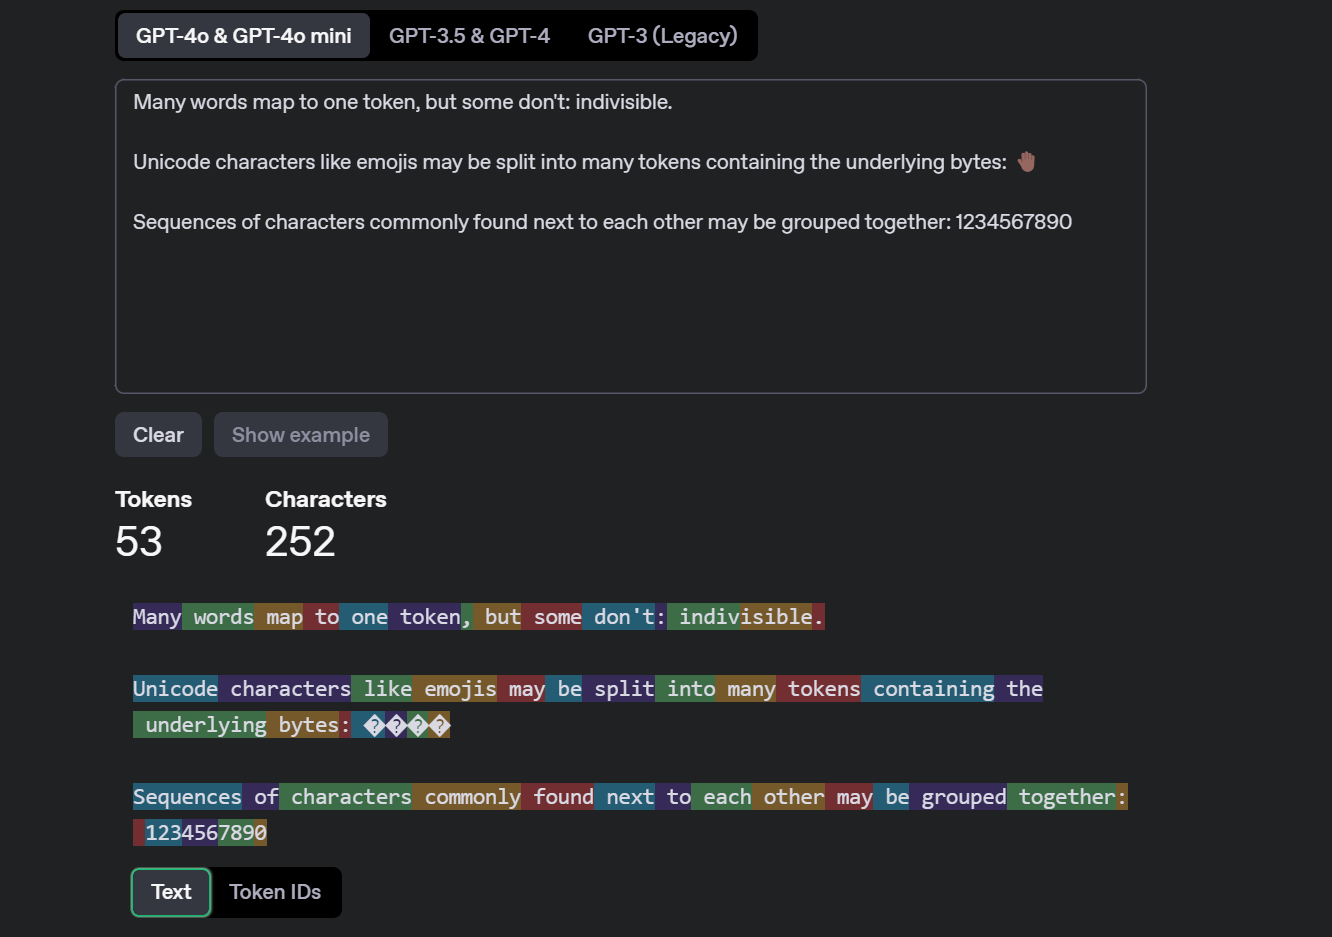The width and height of the screenshot is (1332, 937).
Task: Click the Tokens label
Action: pos(153,499)
